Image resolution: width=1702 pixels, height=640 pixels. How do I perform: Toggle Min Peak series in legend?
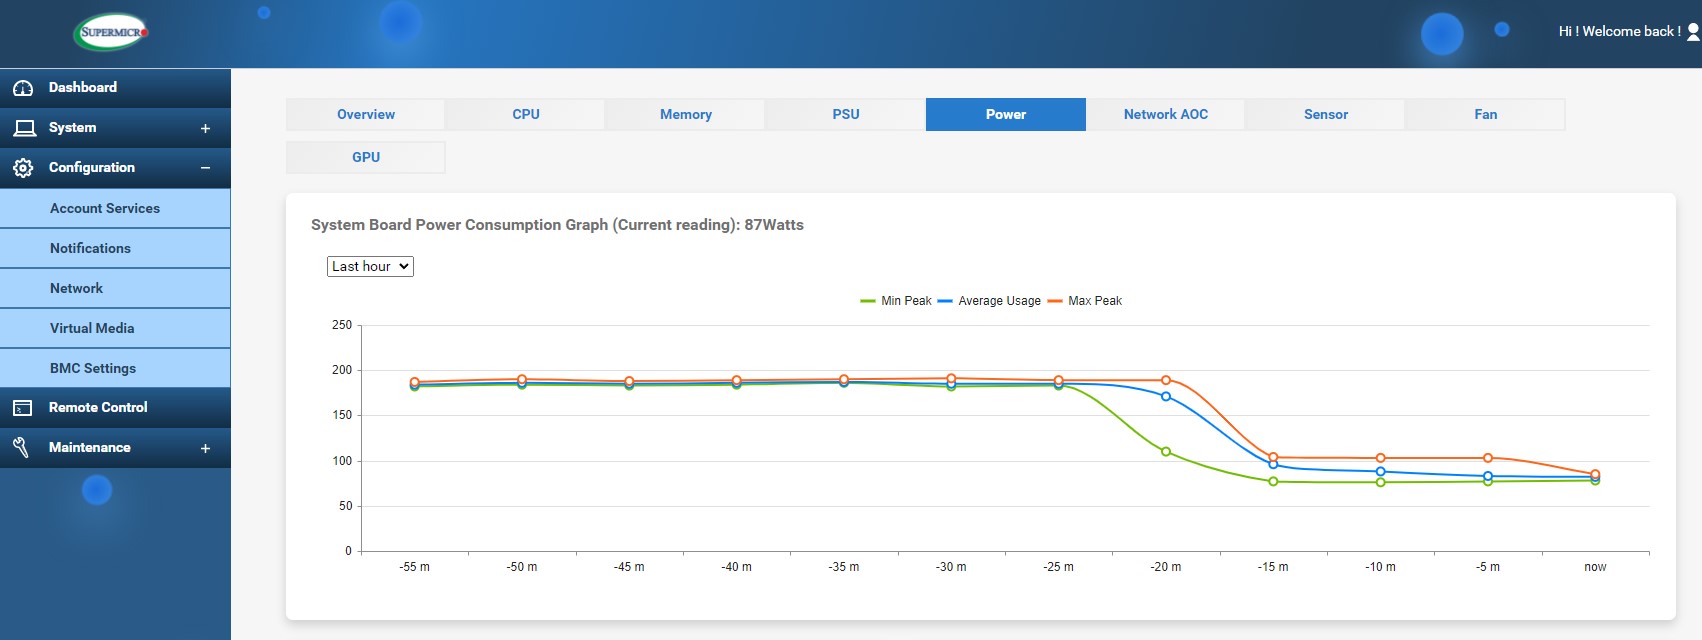[896, 301]
